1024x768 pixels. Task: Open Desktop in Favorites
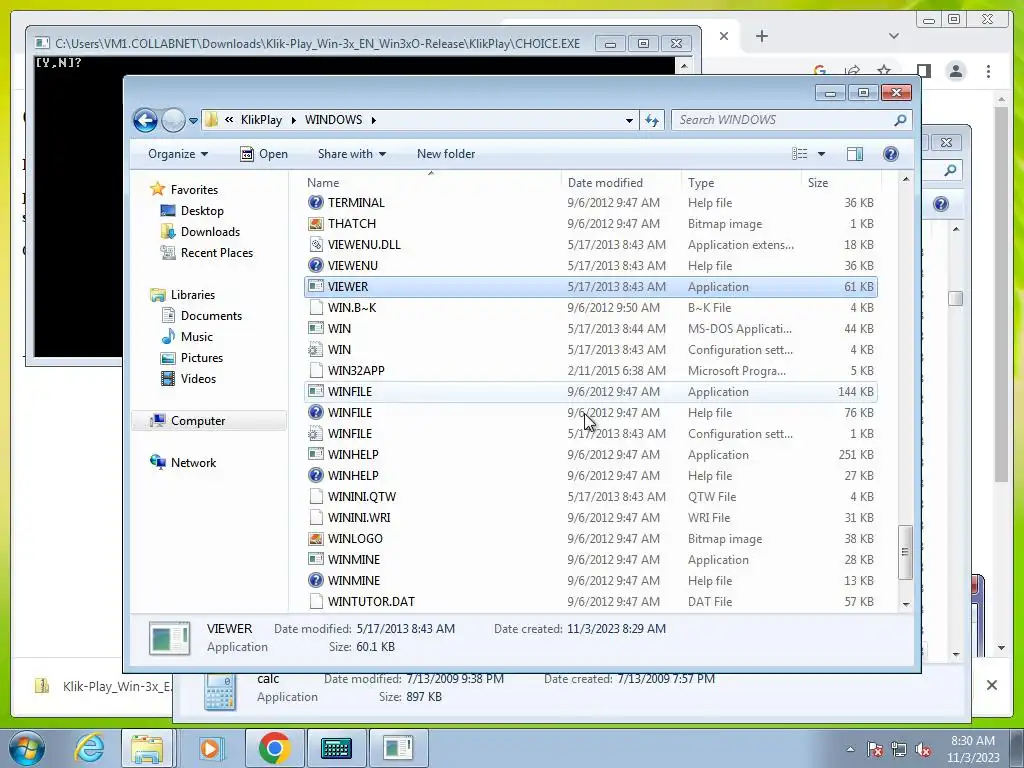pos(202,211)
